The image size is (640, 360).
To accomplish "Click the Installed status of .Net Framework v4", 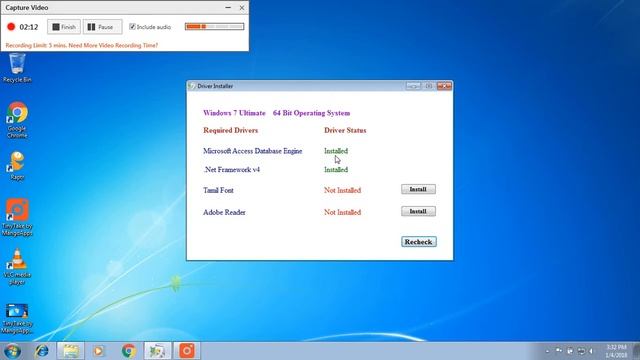I will (x=336, y=170).
